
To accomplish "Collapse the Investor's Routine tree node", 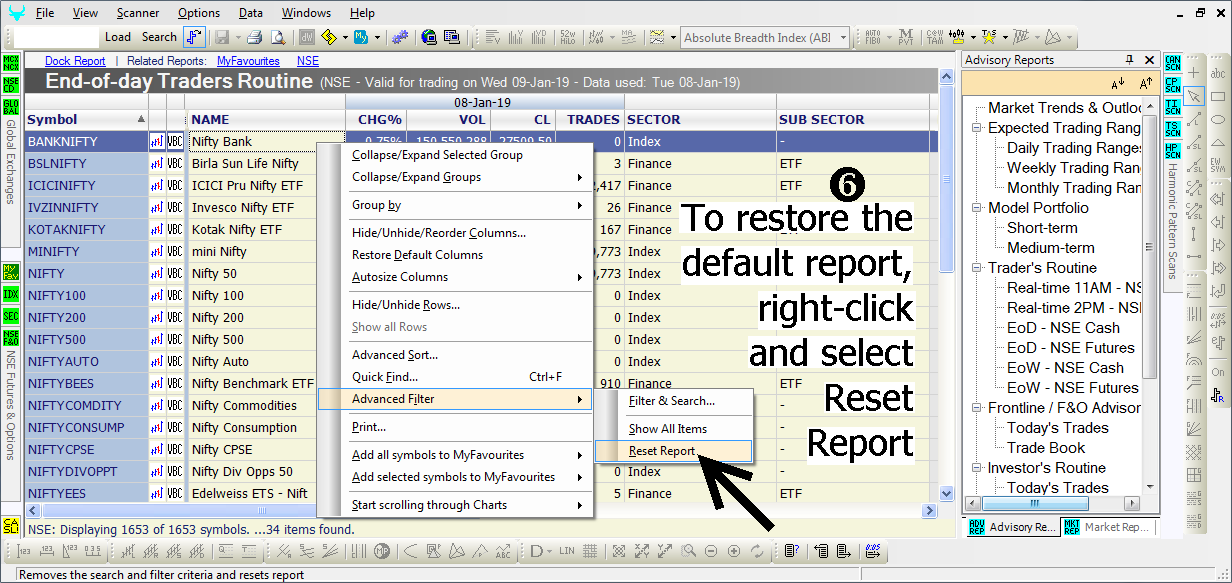I will click(x=977, y=468).
